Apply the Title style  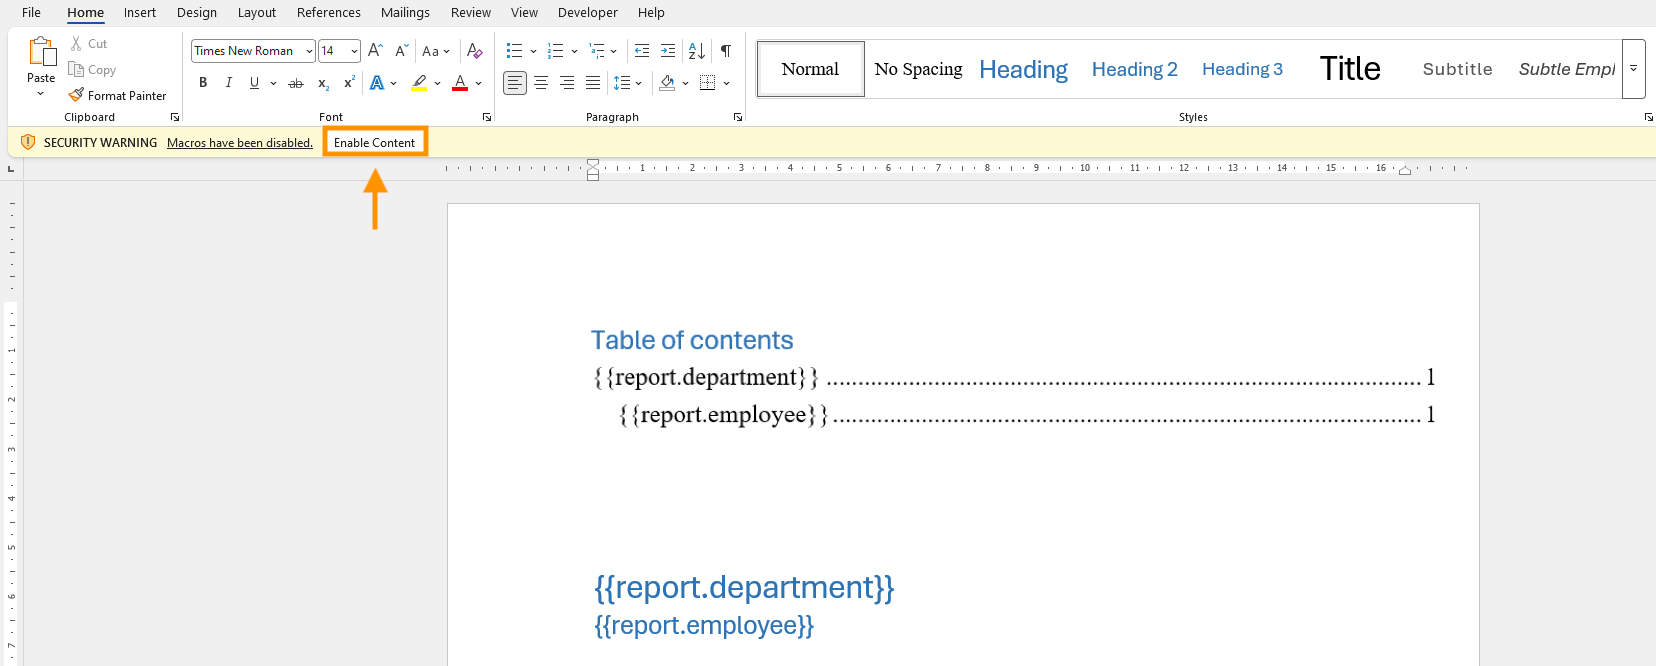pyautogui.click(x=1350, y=69)
